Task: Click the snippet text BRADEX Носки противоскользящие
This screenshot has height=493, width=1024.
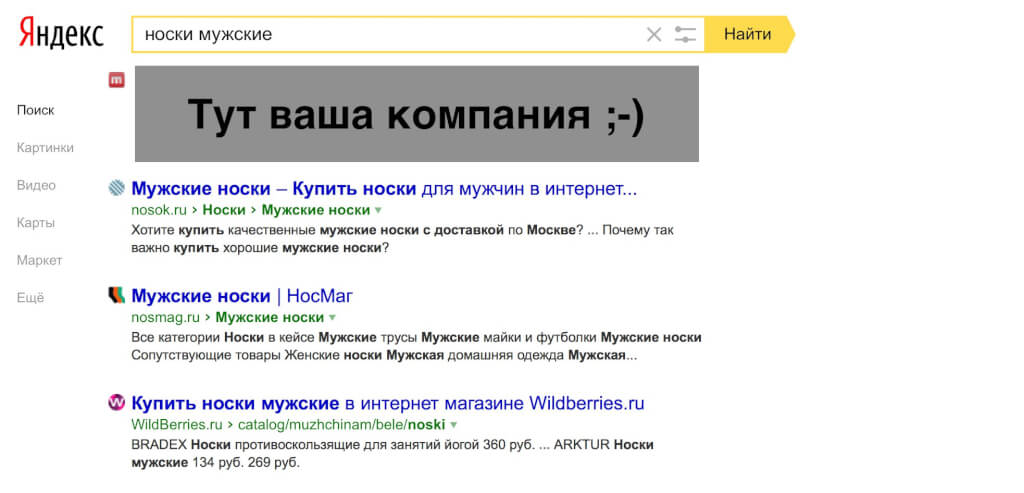Action: pyautogui.click(x=392, y=454)
